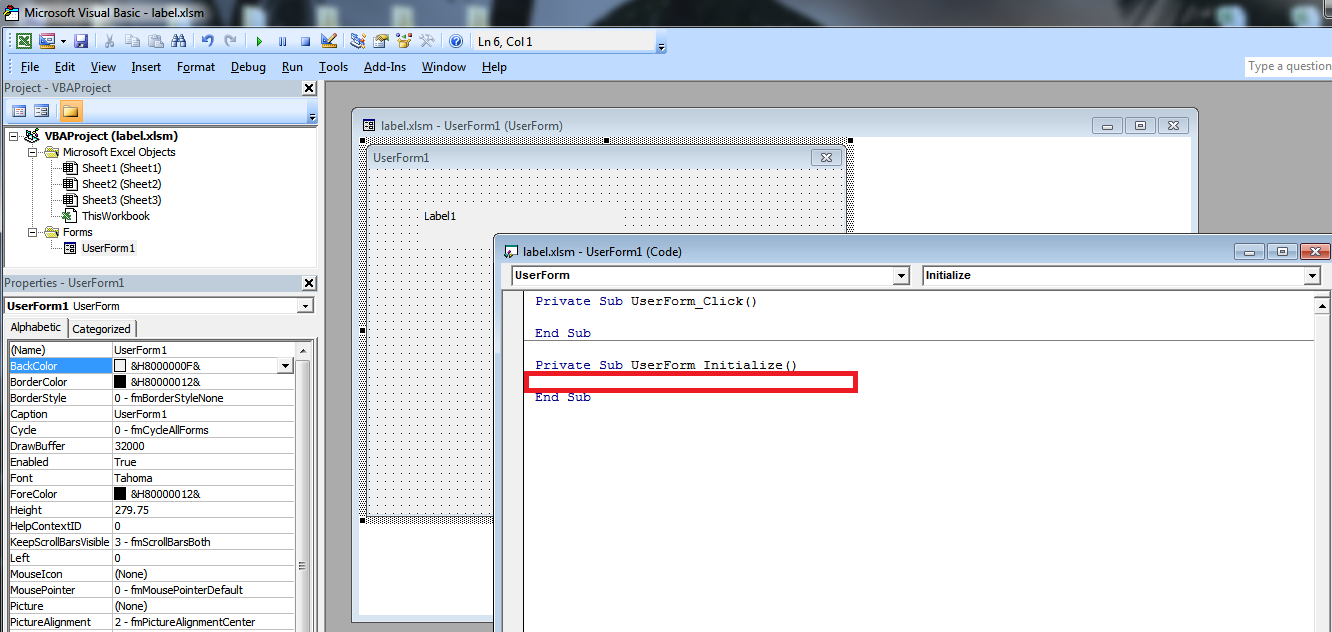Open the File menu

(x=30, y=67)
